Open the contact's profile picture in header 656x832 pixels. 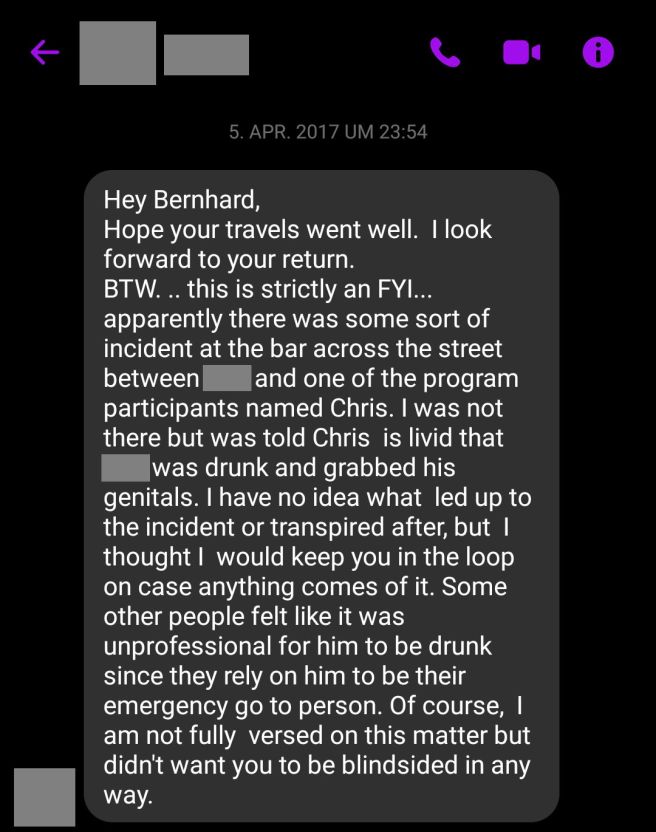117,53
